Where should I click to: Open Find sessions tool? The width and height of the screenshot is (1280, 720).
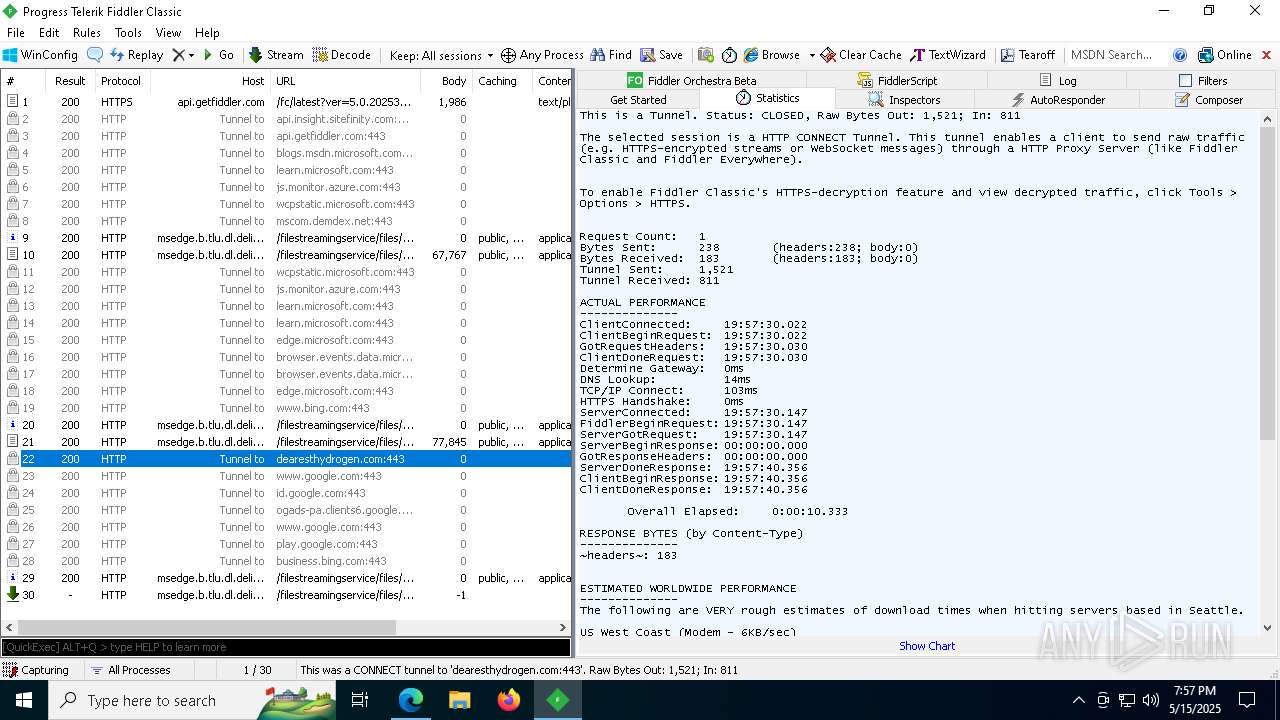point(611,55)
